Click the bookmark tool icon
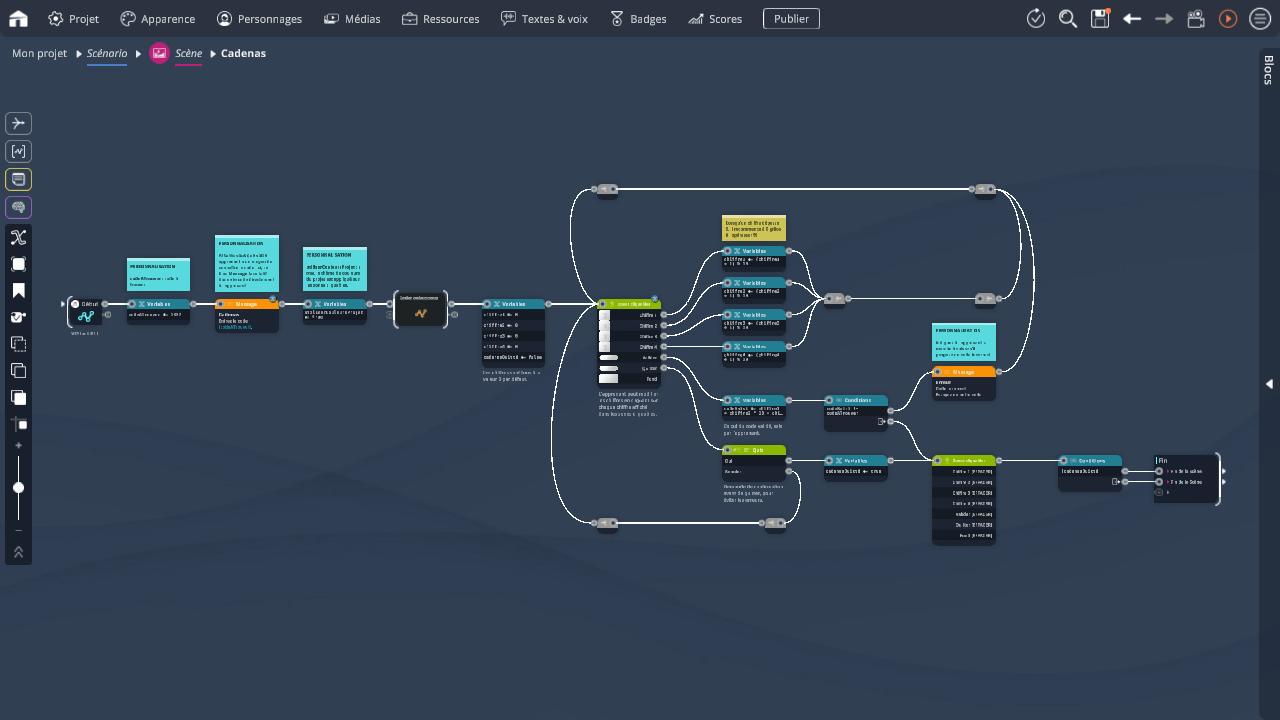 [18, 291]
